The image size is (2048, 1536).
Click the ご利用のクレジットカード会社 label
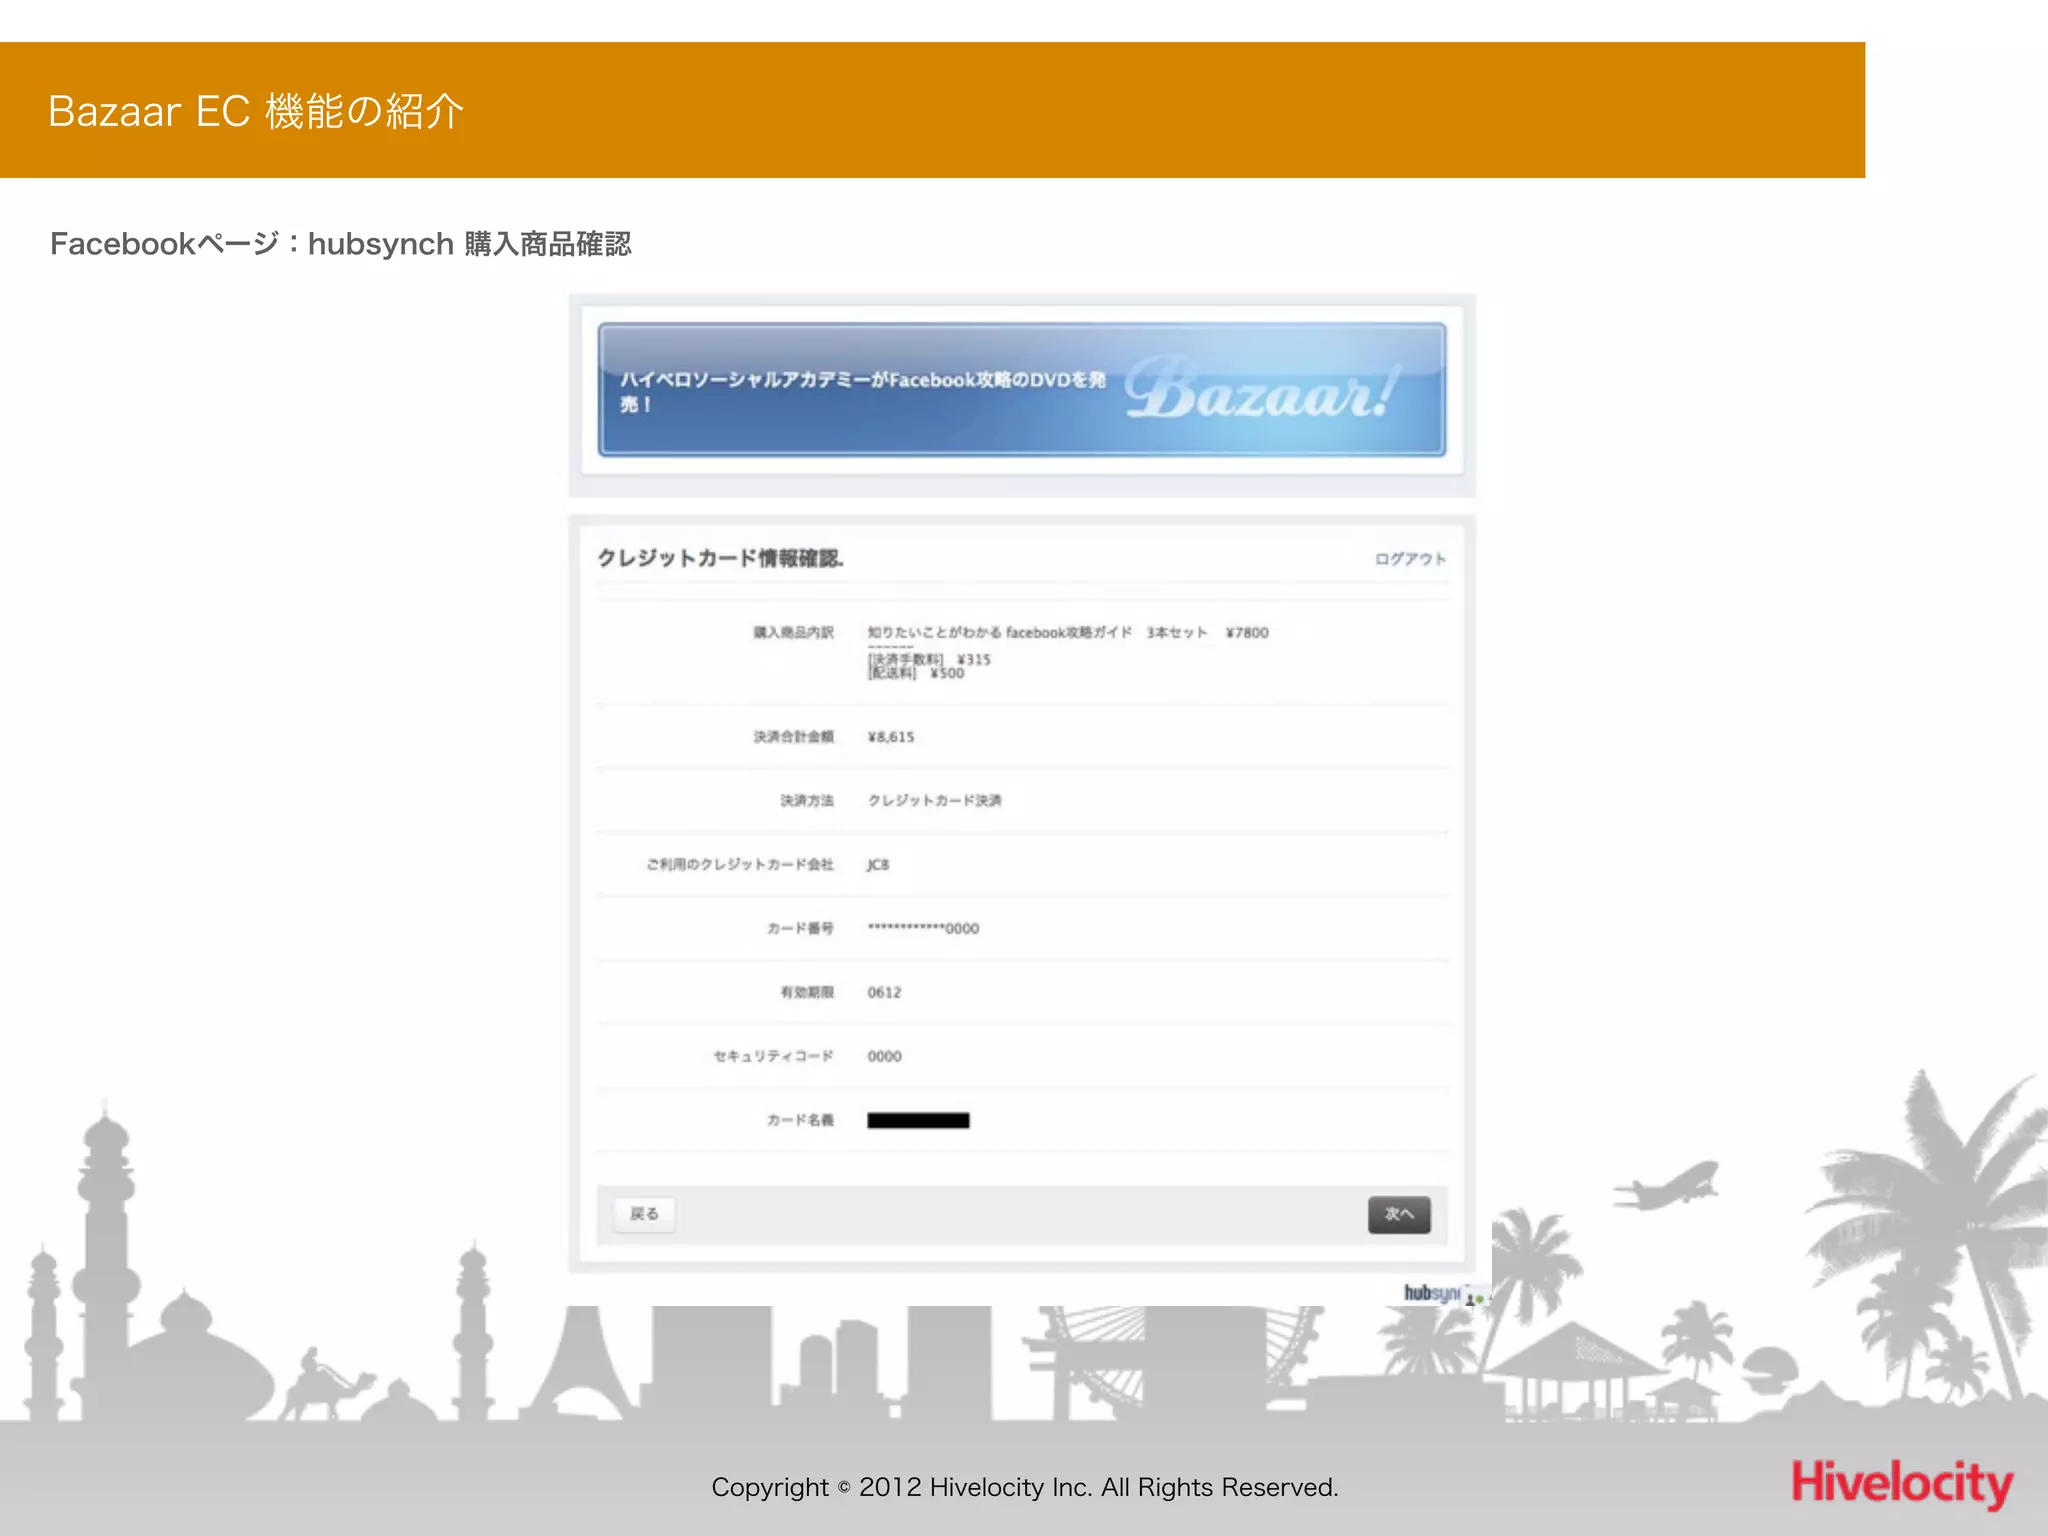(x=740, y=865)
